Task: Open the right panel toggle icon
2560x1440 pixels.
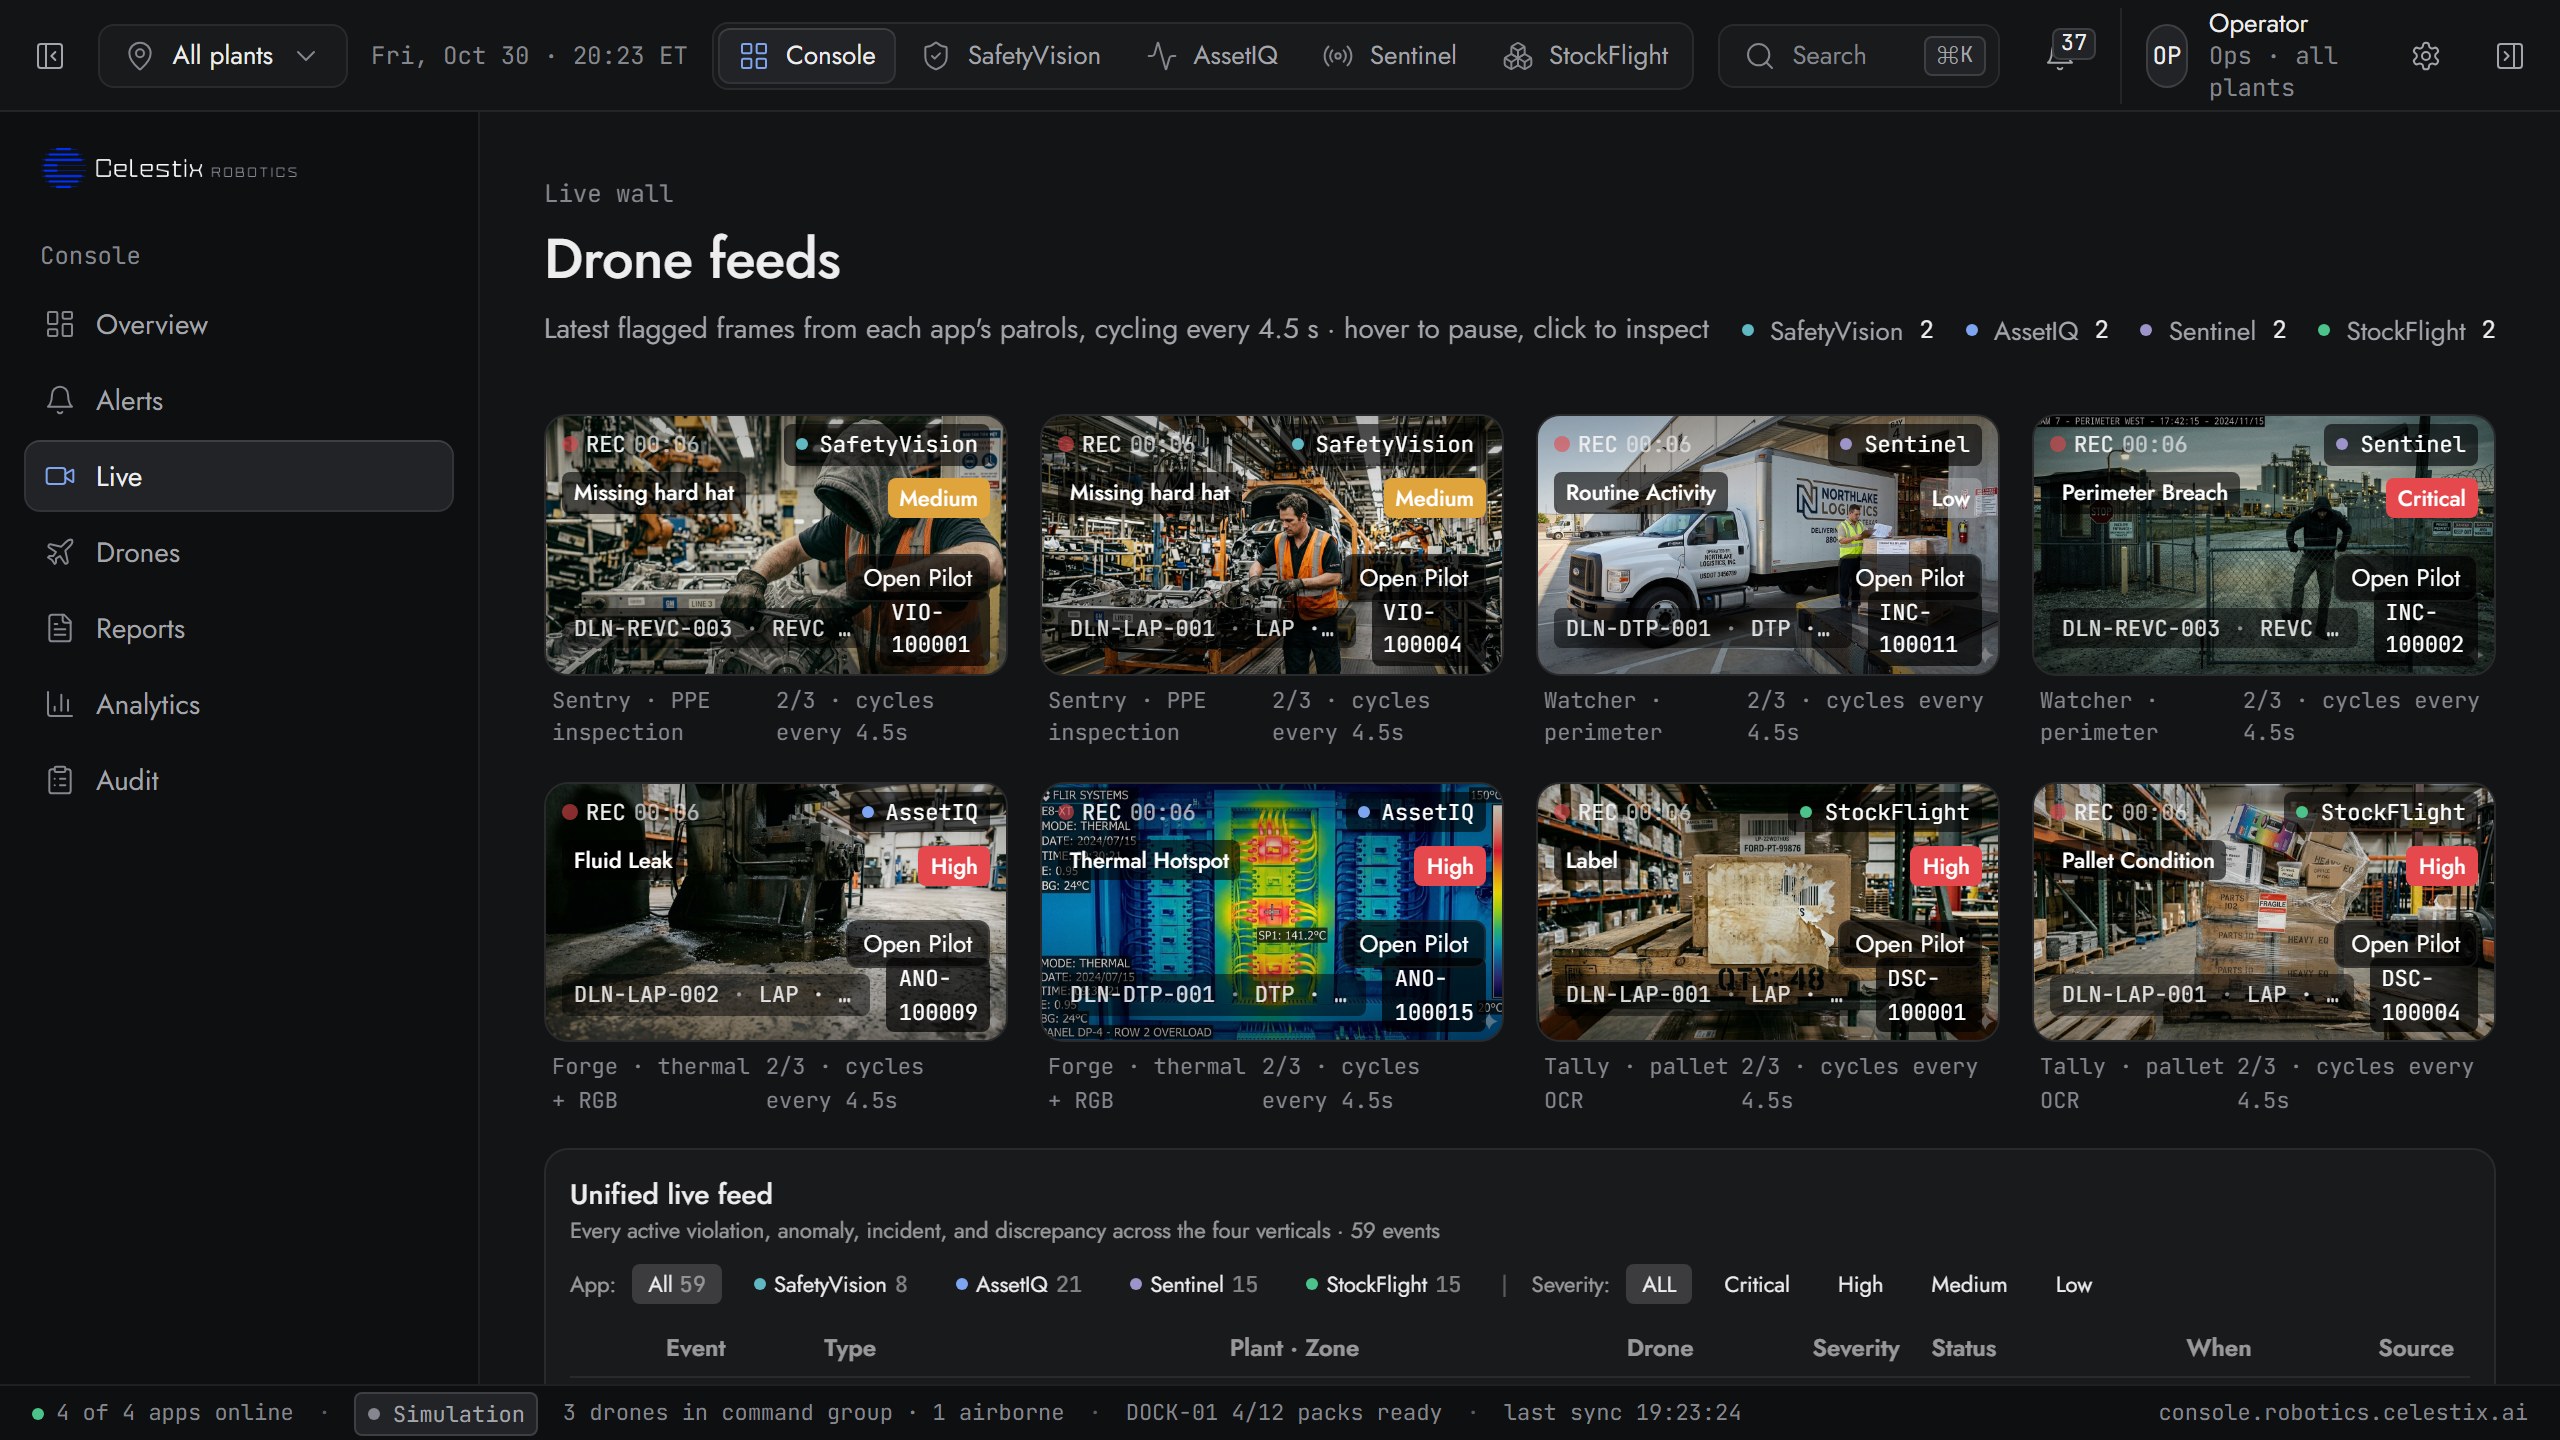Action: [2510, 56]
